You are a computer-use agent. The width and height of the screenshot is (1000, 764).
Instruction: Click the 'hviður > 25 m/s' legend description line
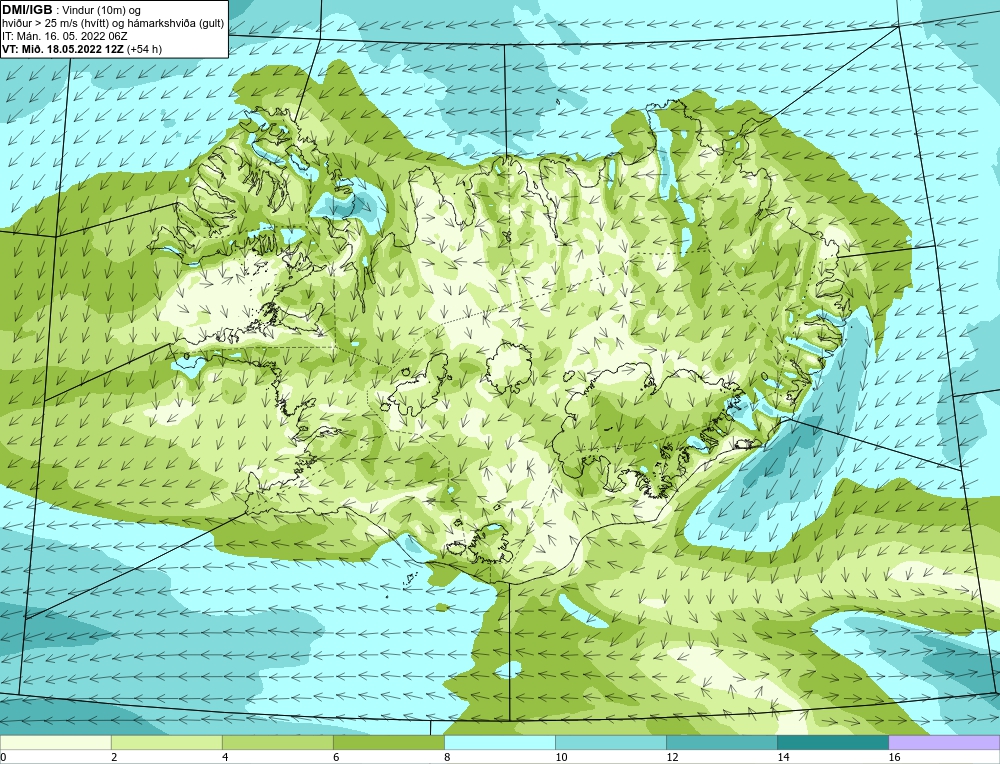[113, 24]
